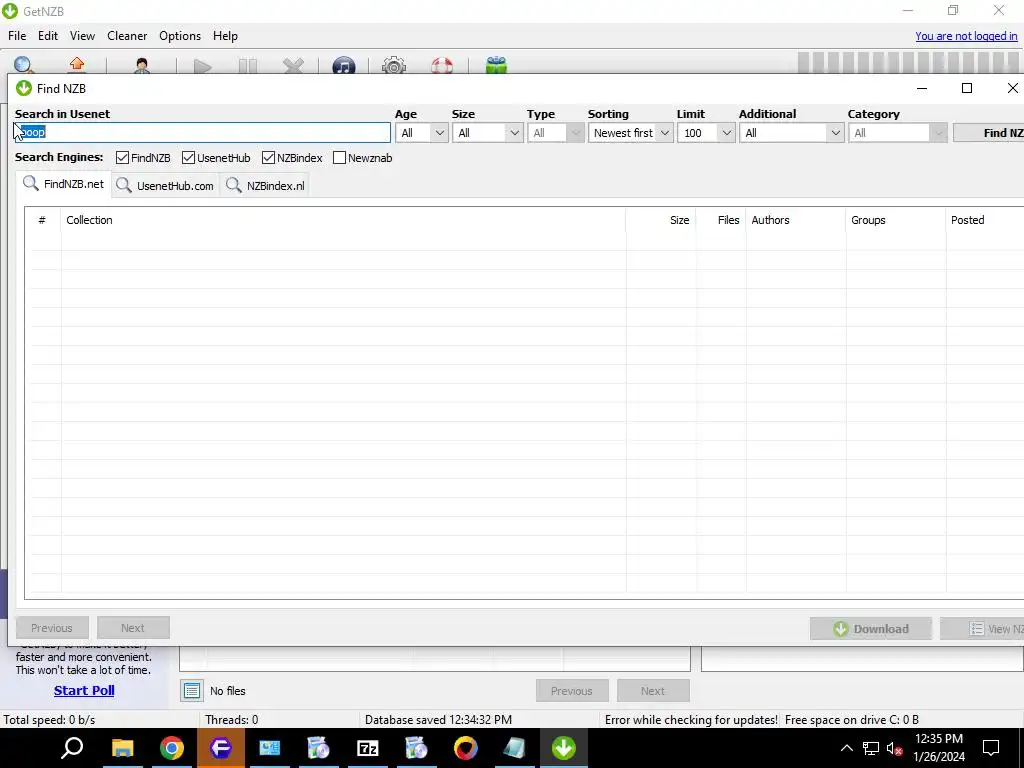Click the Error while checking for updates status
Screen dimensions: 1024x768
pyautogui.click(x=691, y=720)
